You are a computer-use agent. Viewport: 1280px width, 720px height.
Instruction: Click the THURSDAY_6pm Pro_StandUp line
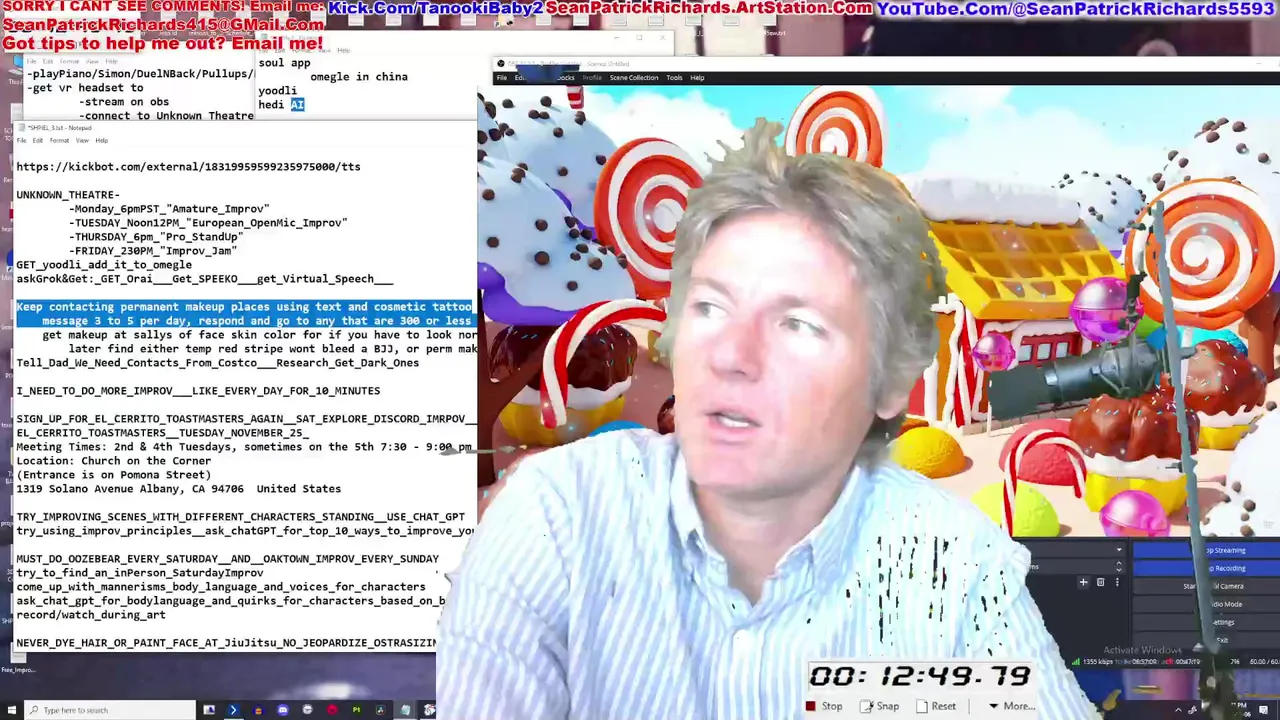pyautogui.click(x=156, y=237)
